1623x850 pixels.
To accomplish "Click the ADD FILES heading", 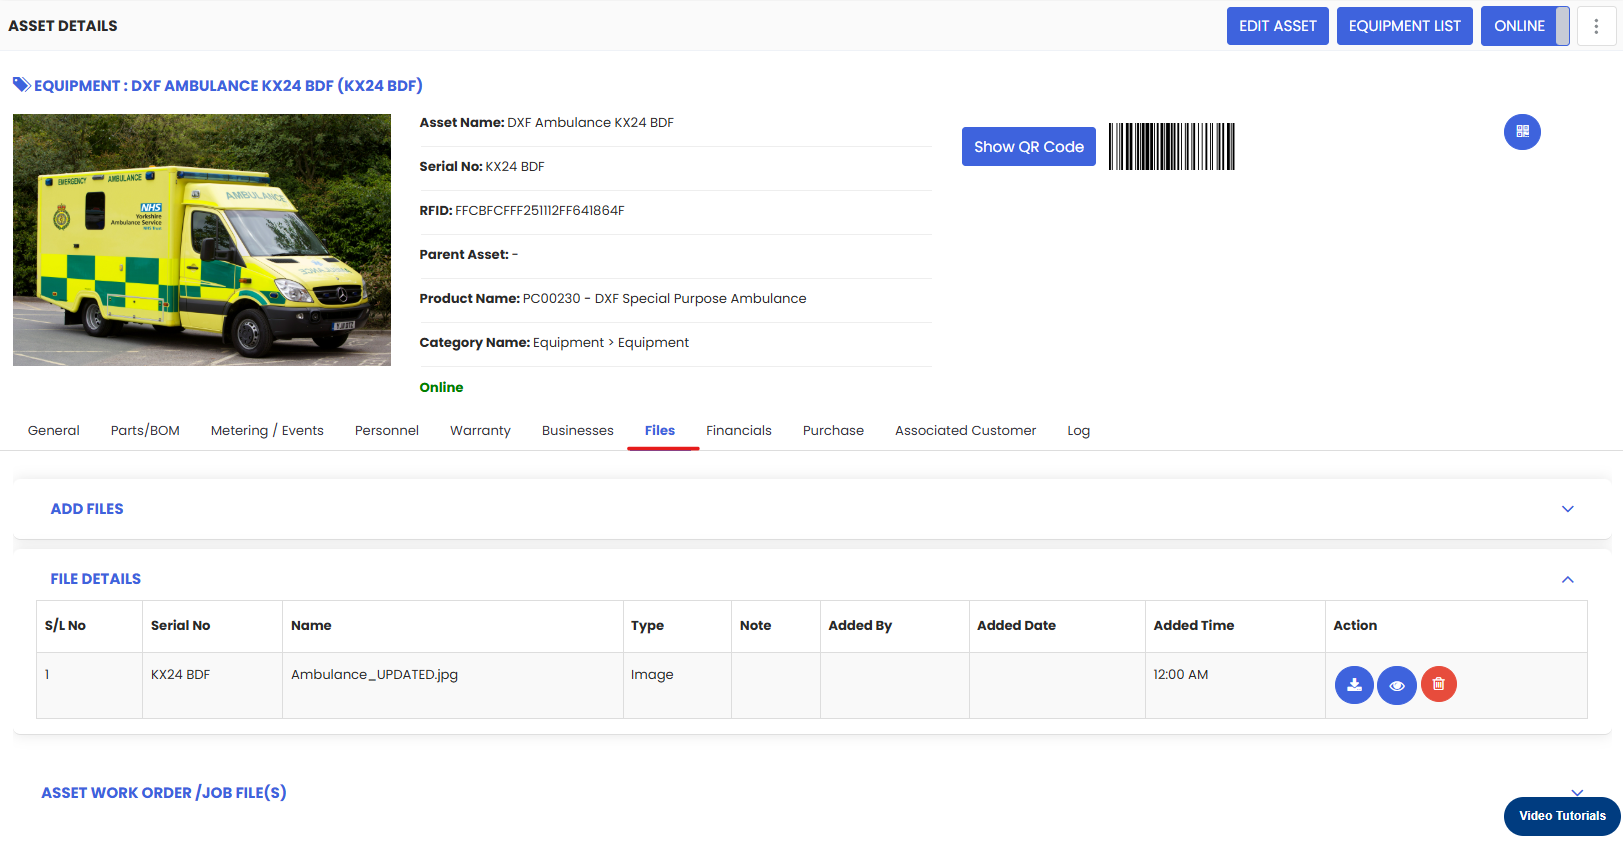I will [x=87, y=509].
